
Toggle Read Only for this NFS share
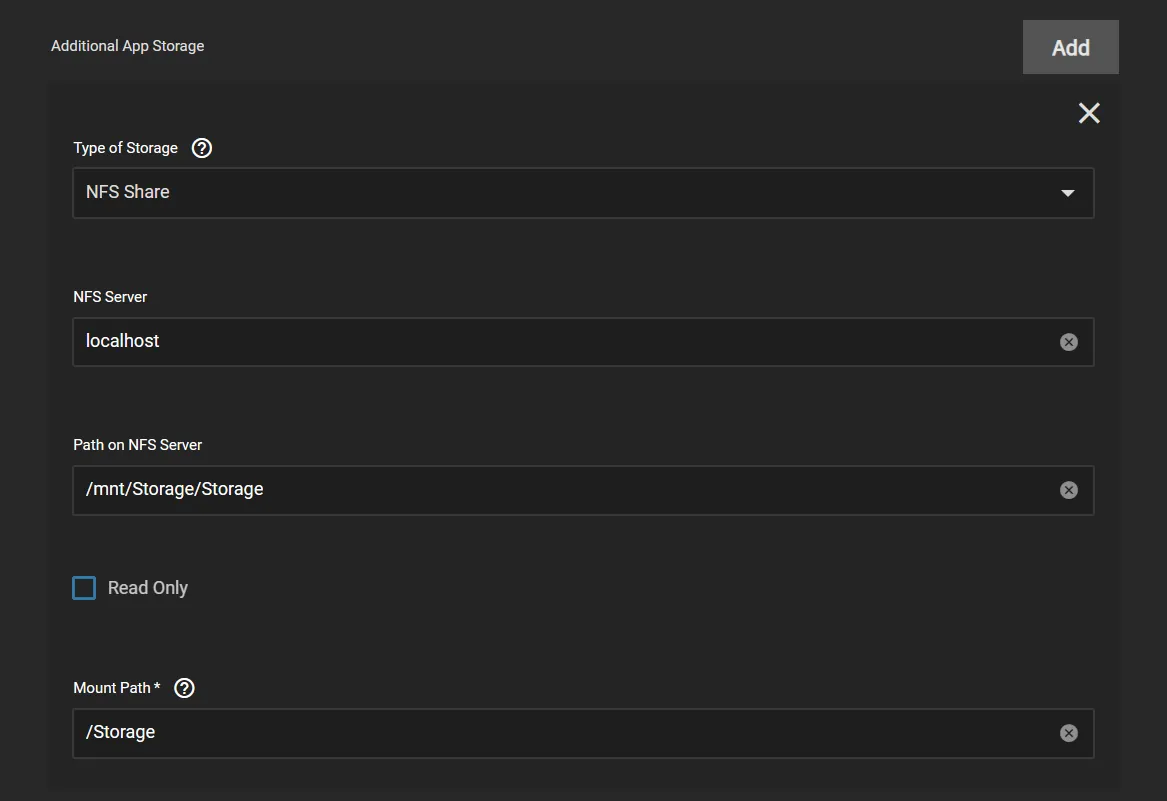84,587
